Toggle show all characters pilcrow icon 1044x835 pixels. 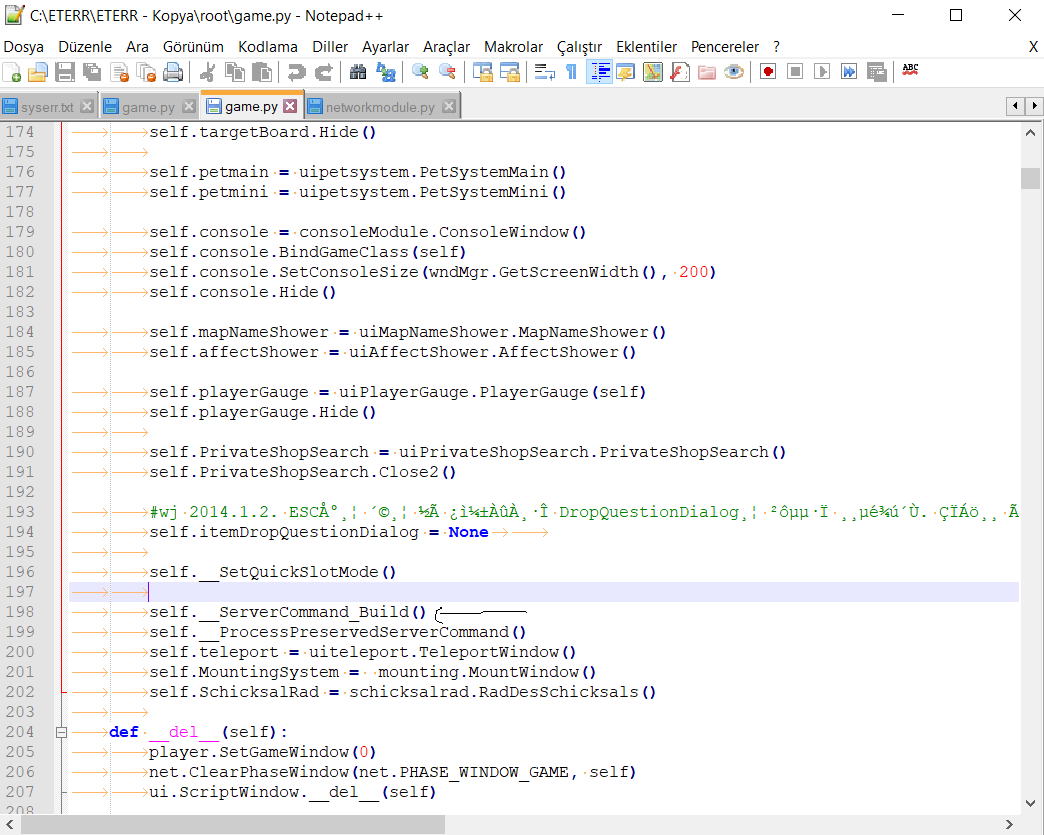click(x=571, y=72)
